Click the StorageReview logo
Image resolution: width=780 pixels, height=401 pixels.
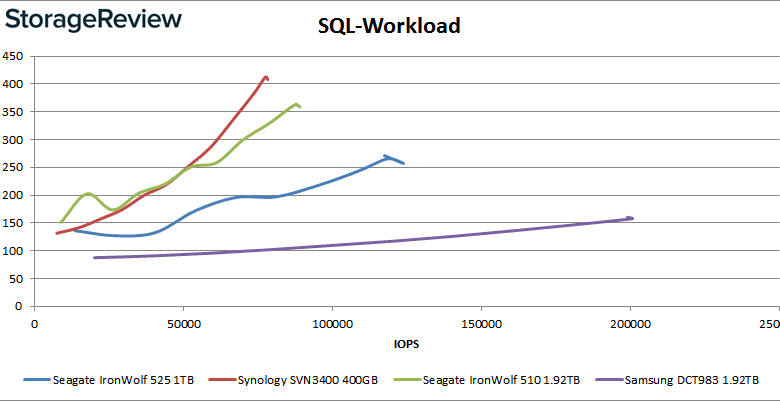click(x=94, y=22)
